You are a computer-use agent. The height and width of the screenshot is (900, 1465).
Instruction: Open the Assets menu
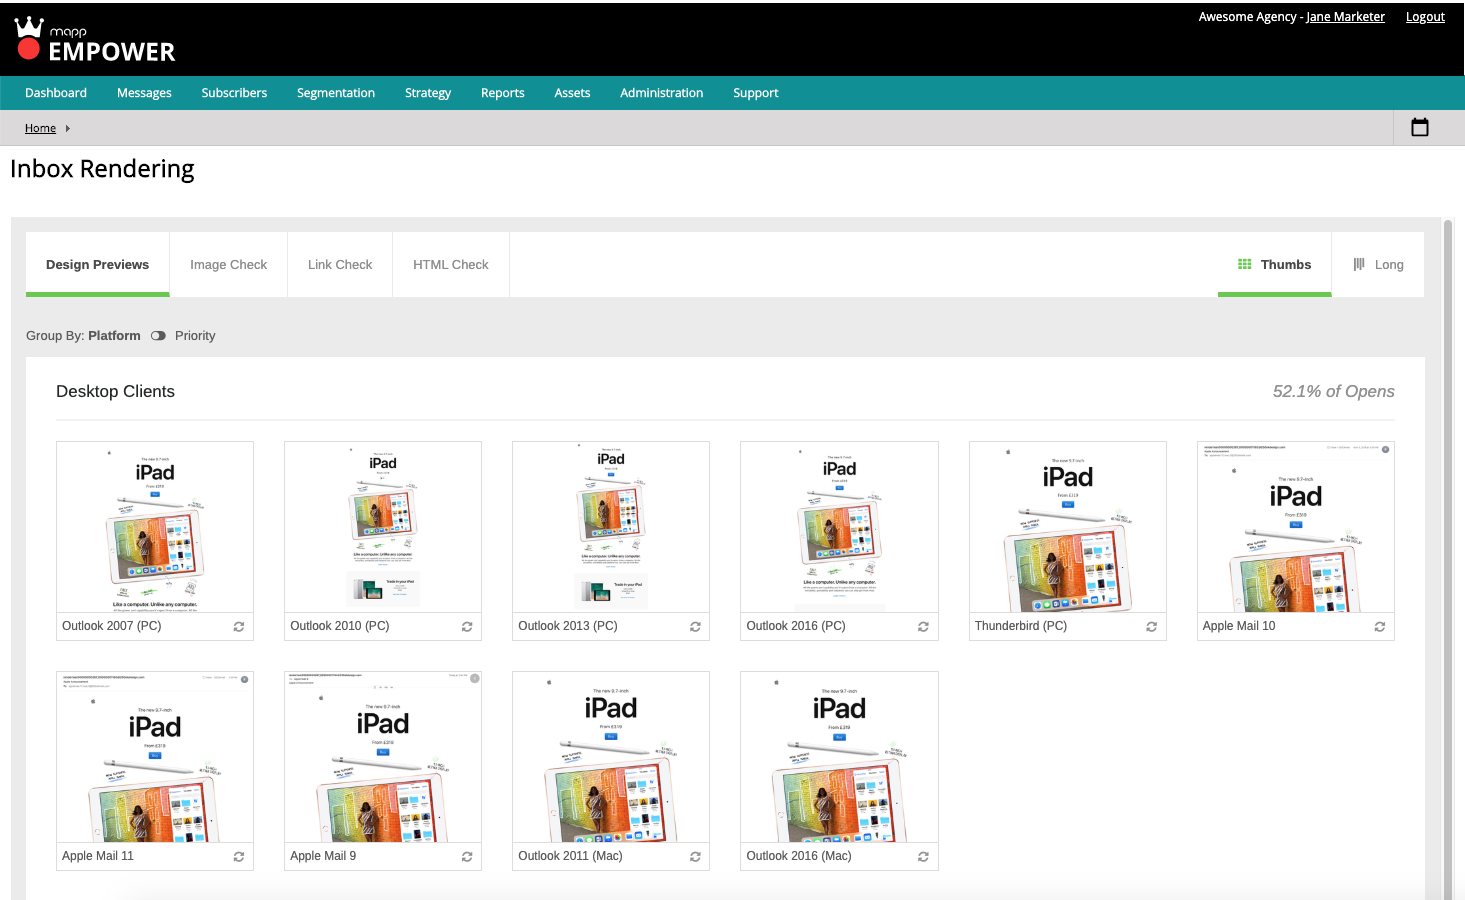point(572,93)
